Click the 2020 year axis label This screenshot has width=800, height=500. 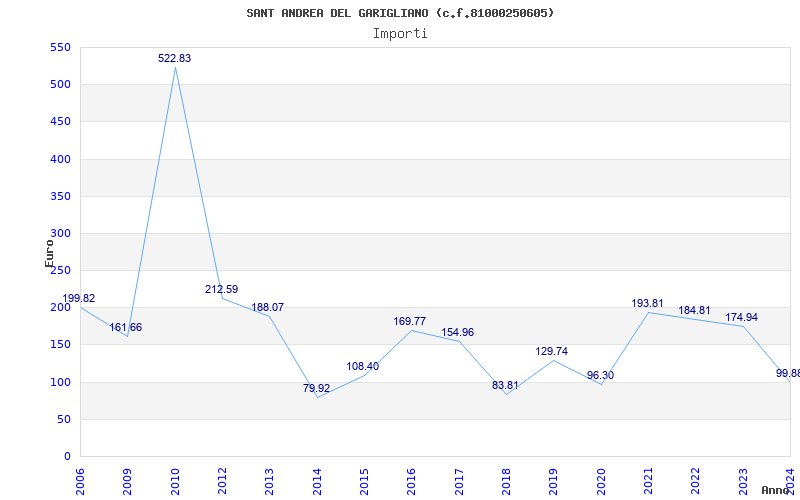coord(601,482)
